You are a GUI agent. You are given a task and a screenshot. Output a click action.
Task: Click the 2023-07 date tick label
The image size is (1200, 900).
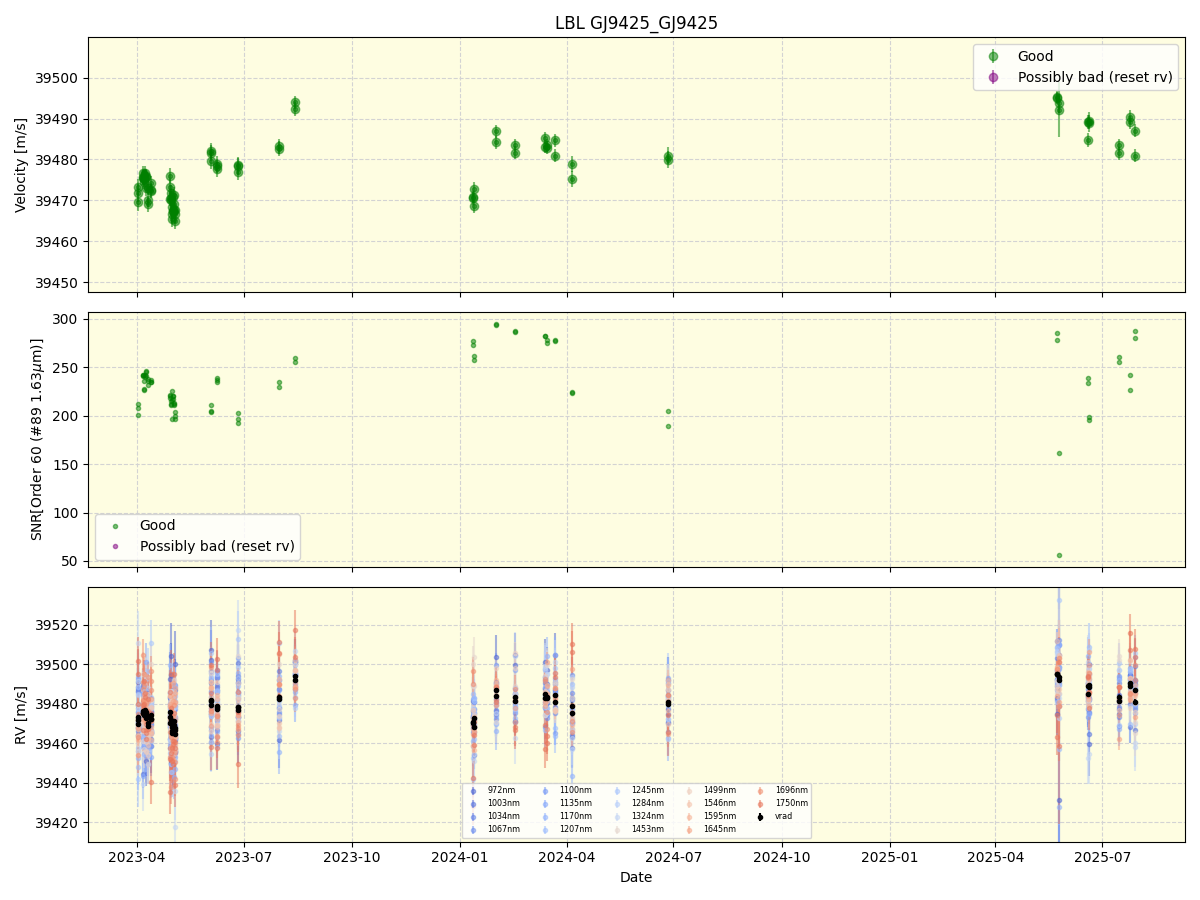pos(244,857)
